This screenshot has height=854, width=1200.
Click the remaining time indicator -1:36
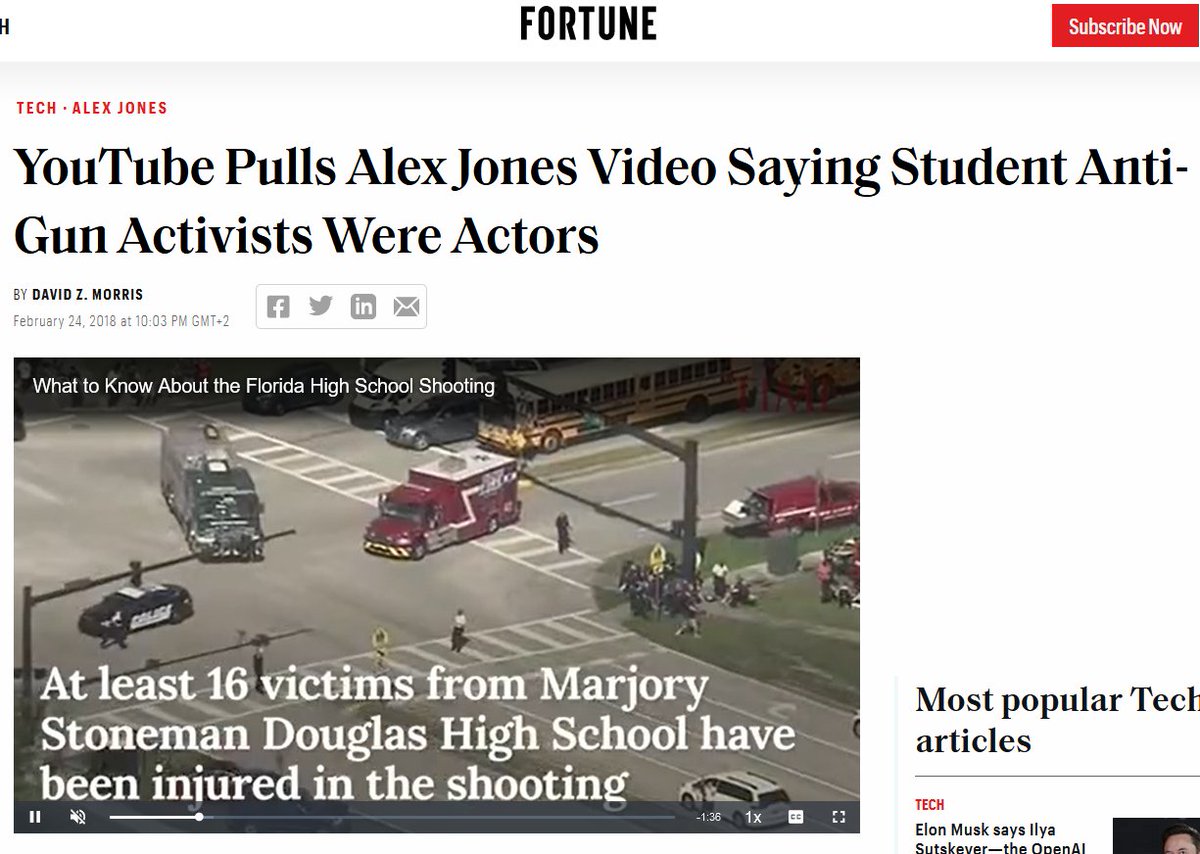coord(709,817)
